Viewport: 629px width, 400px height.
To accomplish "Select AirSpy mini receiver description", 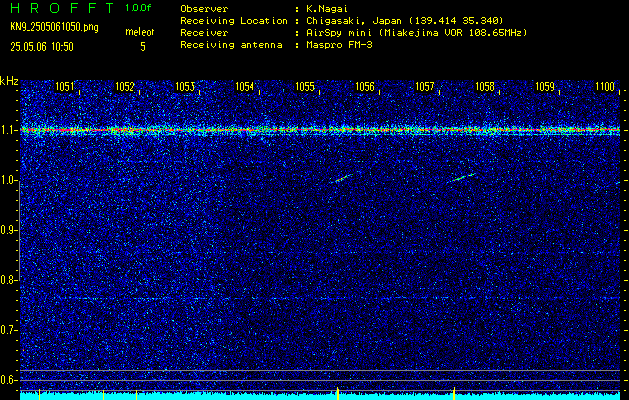I will 416,32.
